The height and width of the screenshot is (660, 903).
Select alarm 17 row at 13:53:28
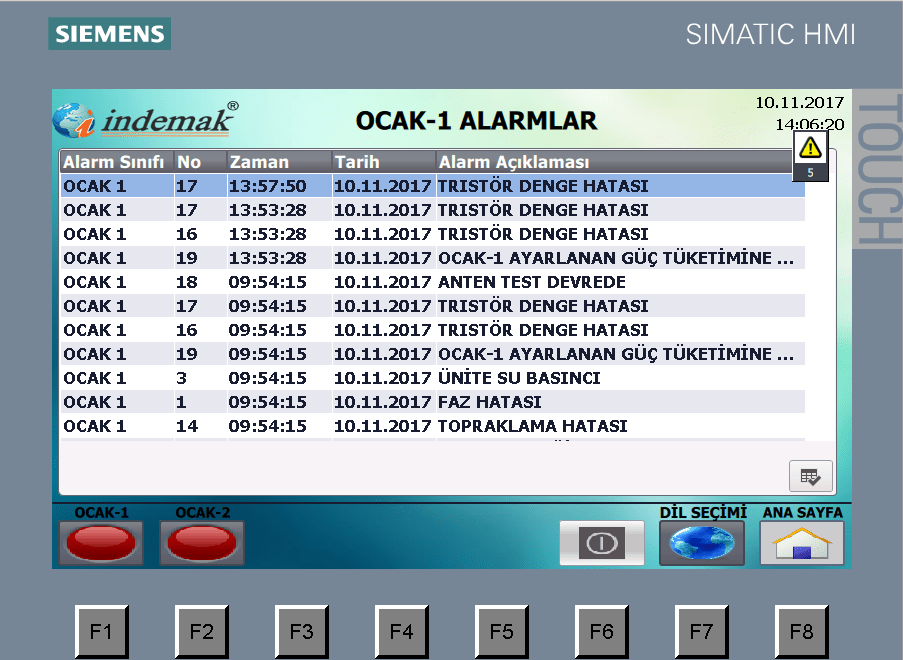[x=432, y=210]
